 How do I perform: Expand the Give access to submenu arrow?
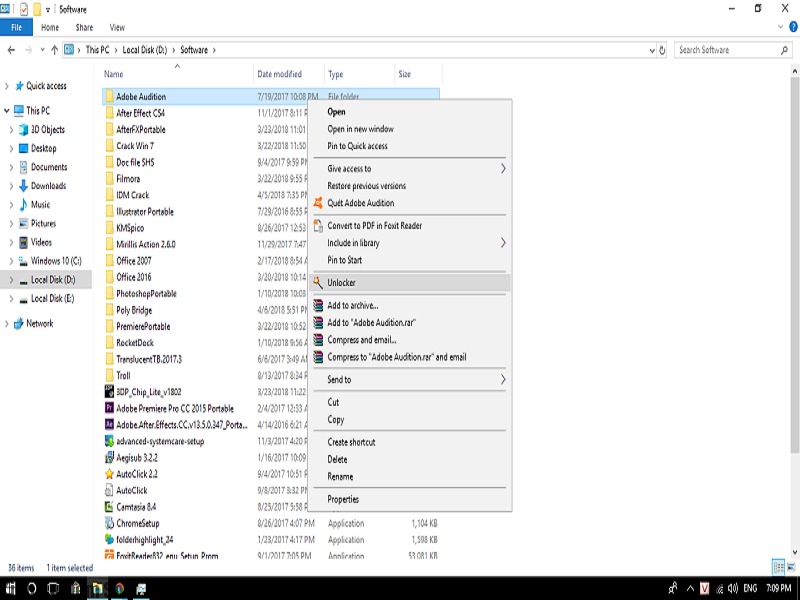pos(503,169)
